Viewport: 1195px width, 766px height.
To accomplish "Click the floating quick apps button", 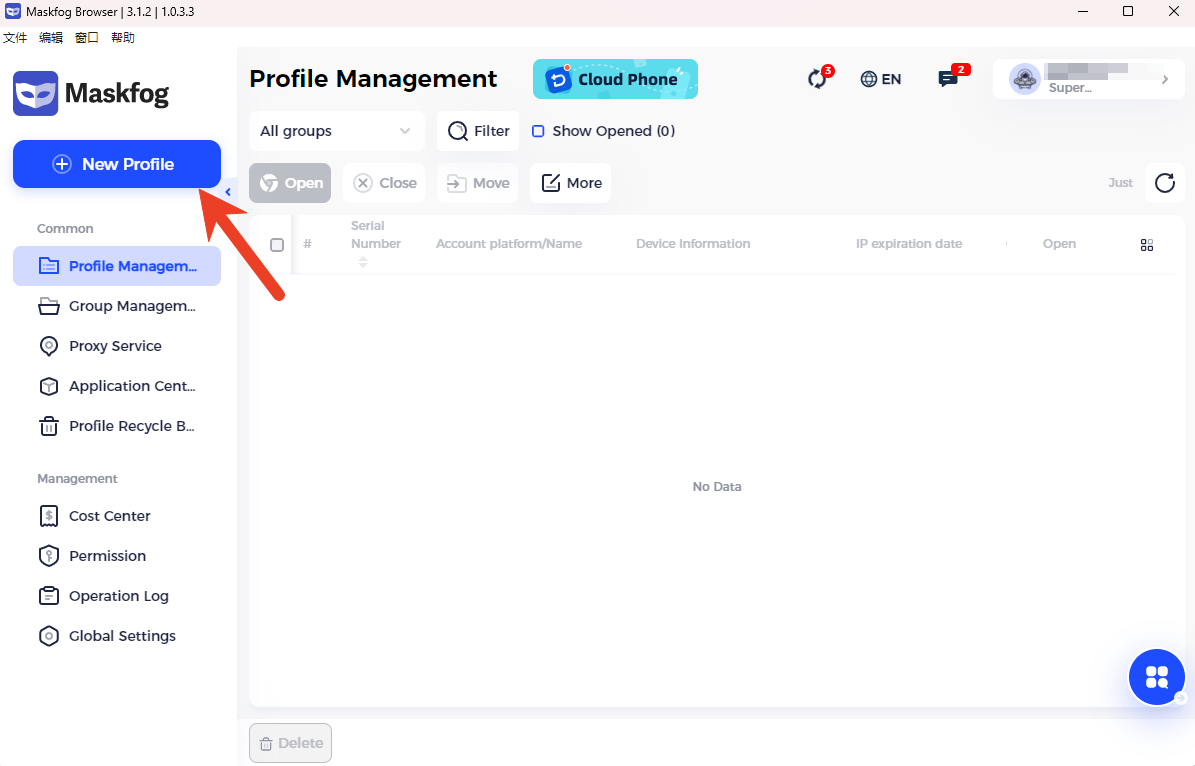I will [x=1157, y=677].
